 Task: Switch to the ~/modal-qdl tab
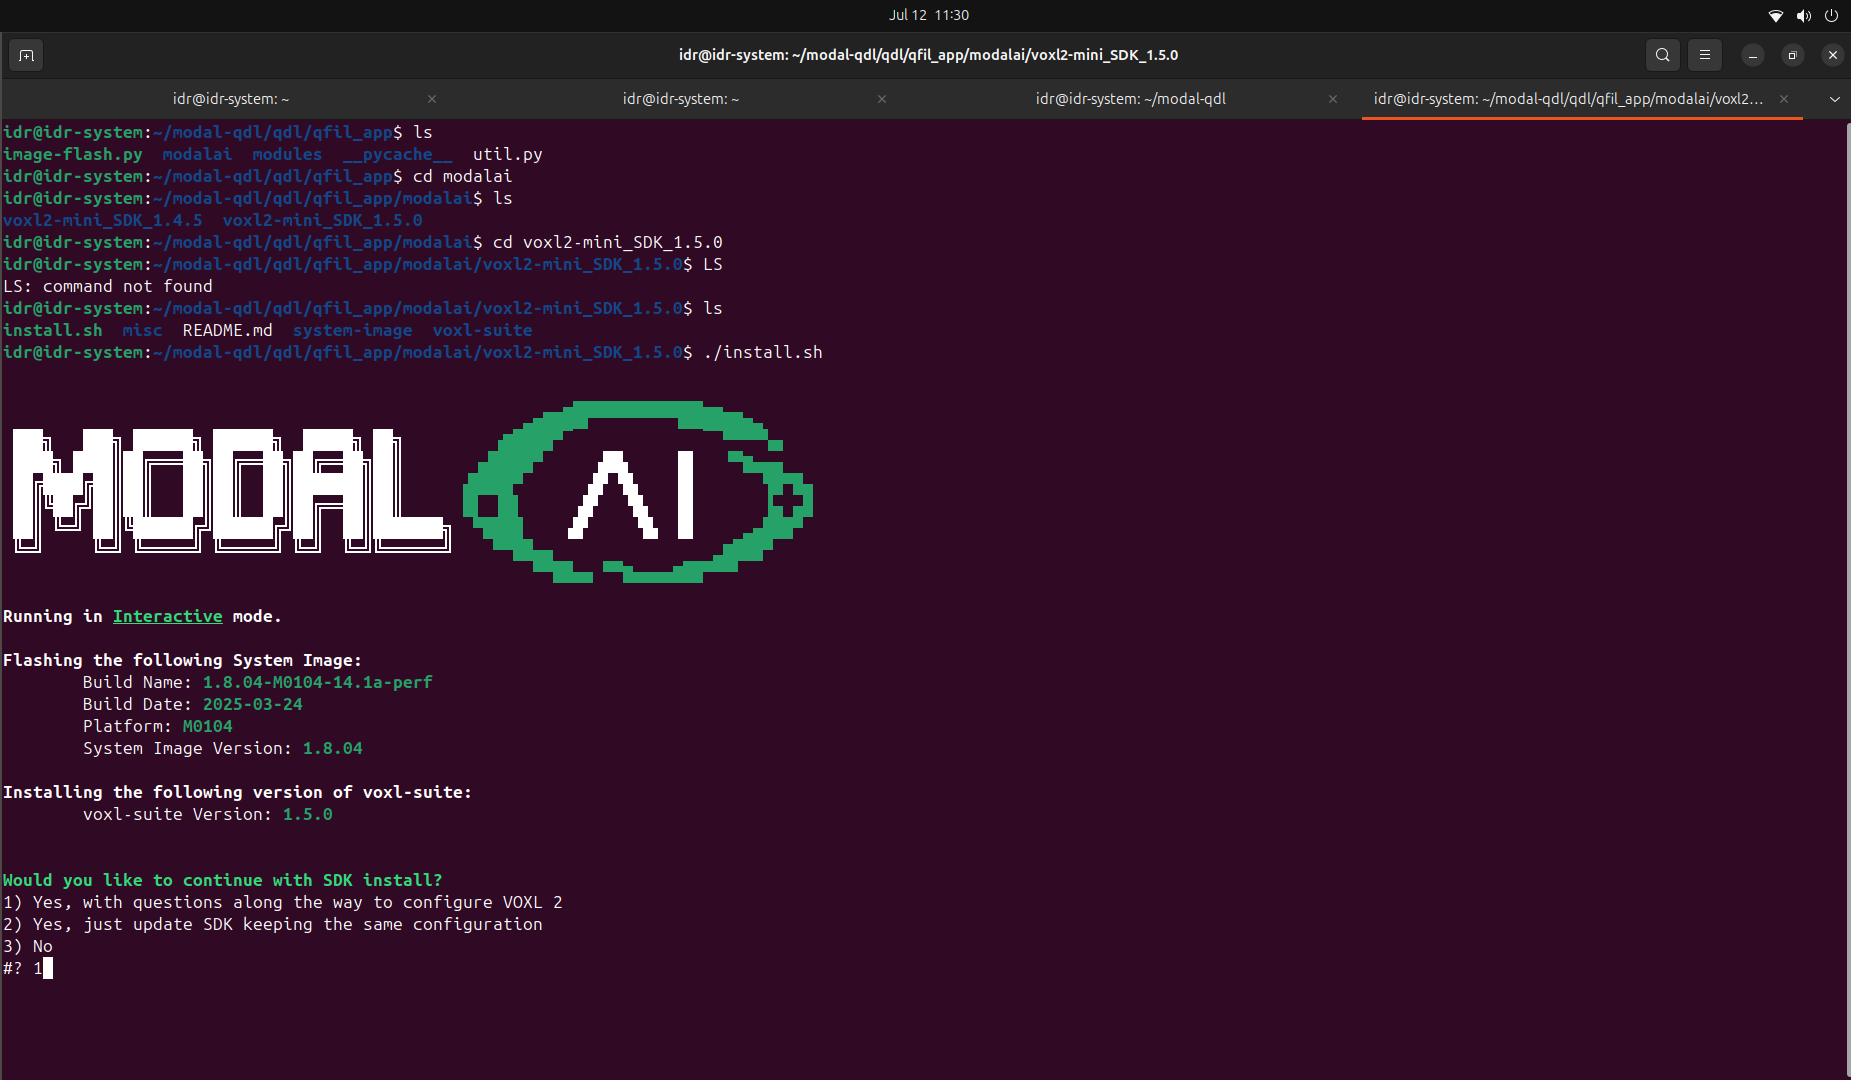pyautogui.click(x=1131, y=99)
